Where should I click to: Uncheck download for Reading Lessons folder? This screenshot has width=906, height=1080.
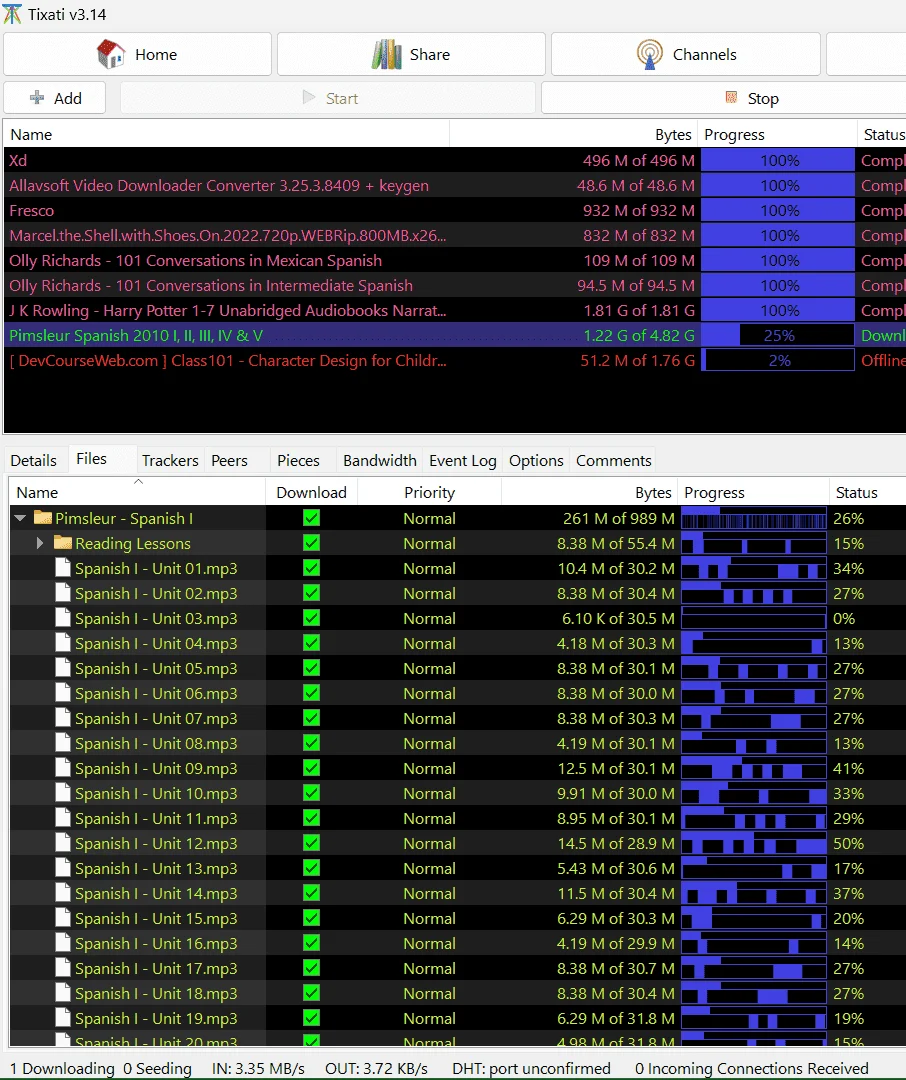pyautogui.click(x=311, y=543)
